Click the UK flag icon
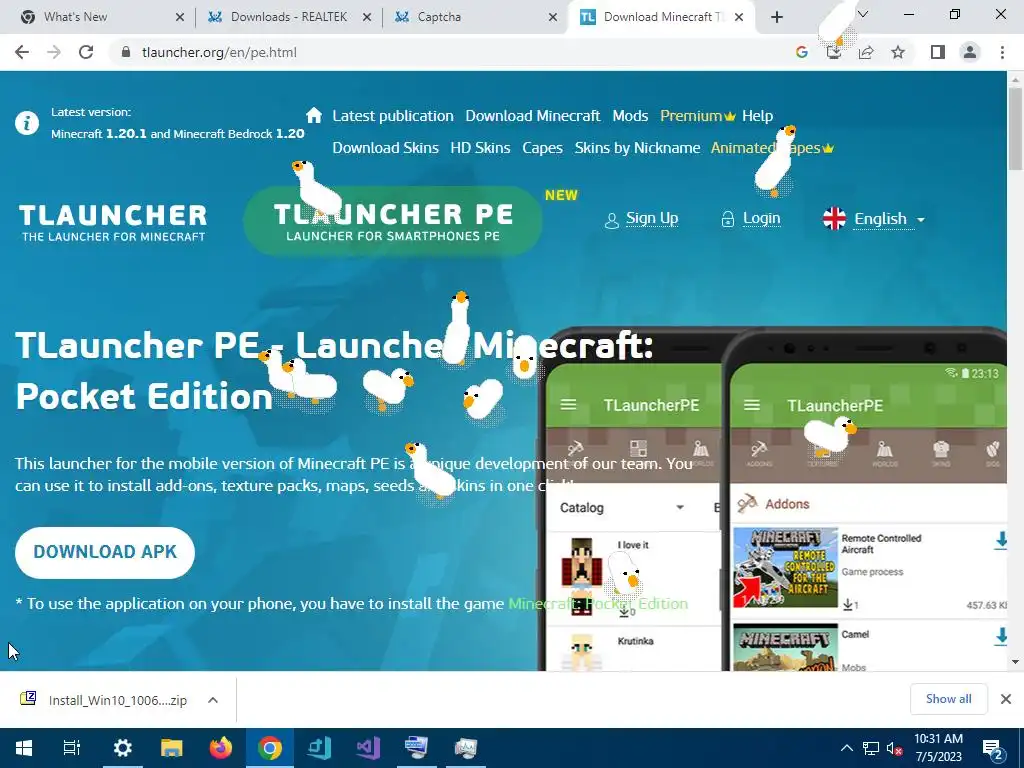Screen dimensions: 1024x768 tap(834, 219)
